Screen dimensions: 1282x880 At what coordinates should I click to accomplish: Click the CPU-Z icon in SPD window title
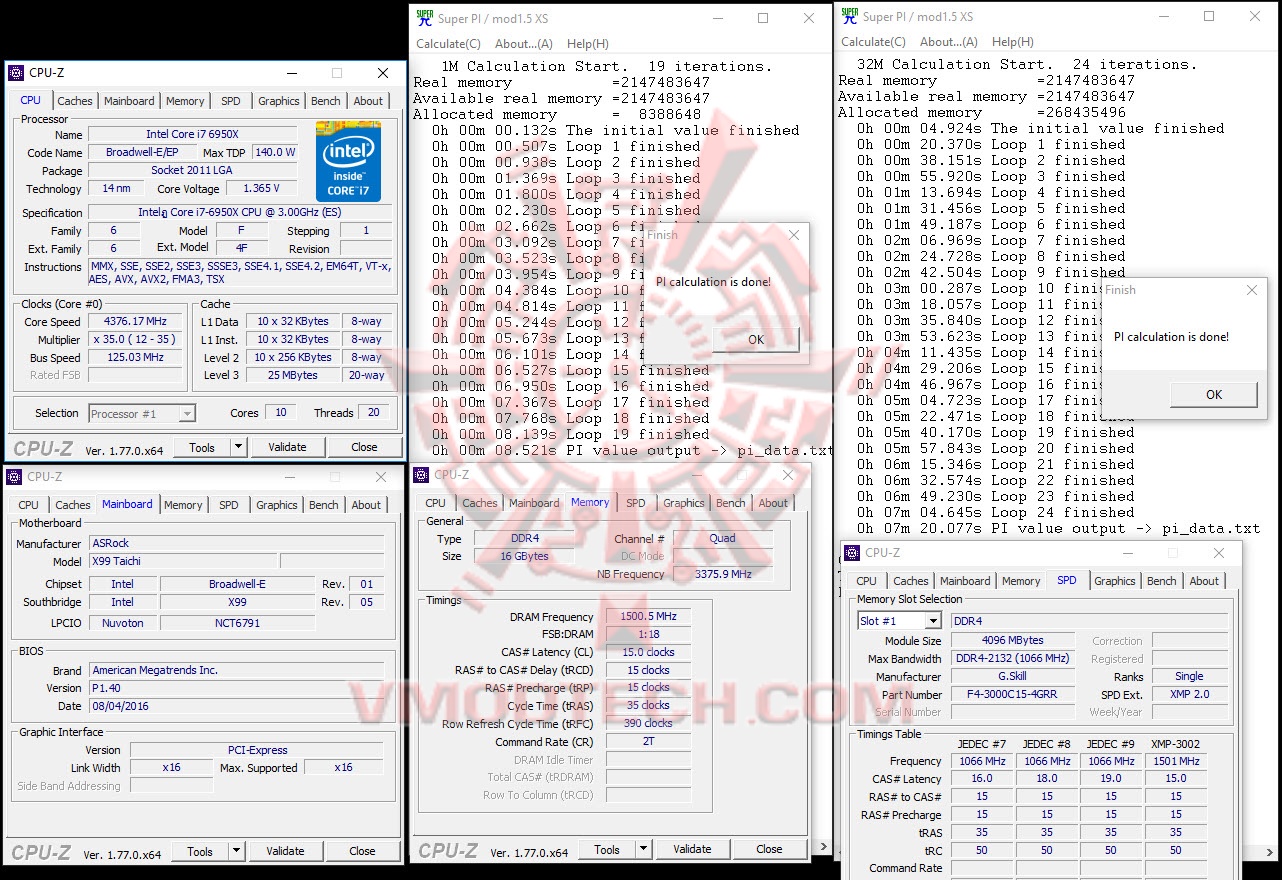[x=852, y=553]
